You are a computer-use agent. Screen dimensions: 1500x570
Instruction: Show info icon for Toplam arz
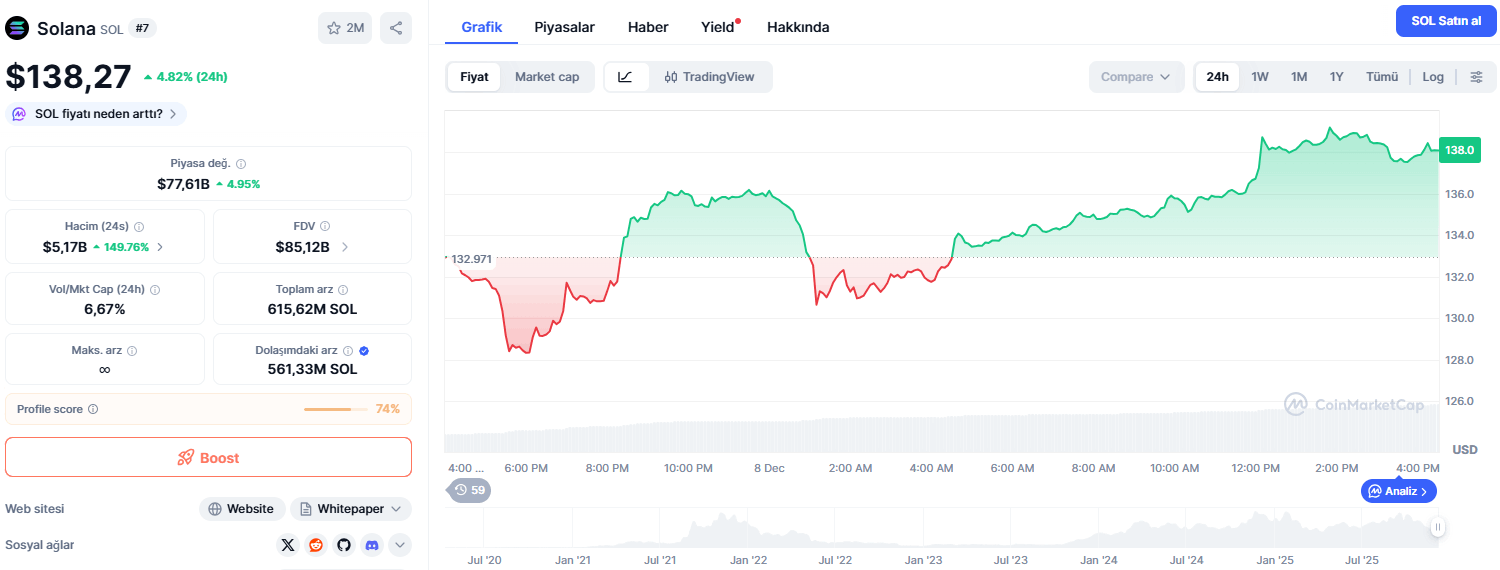(x=344, y=290)
